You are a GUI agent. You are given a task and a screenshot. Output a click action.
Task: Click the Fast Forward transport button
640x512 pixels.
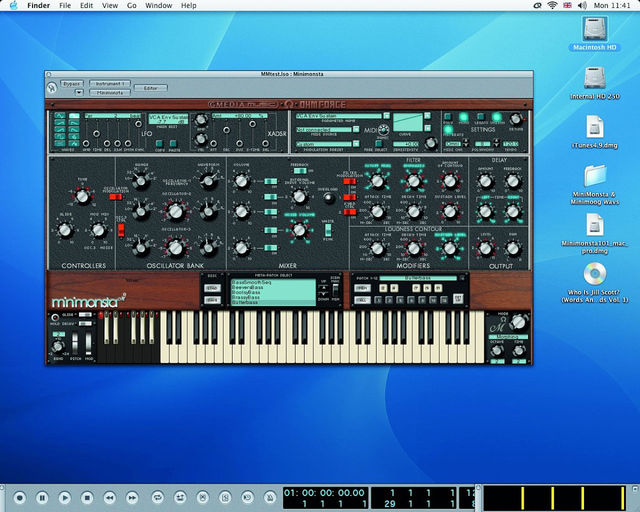132,498
